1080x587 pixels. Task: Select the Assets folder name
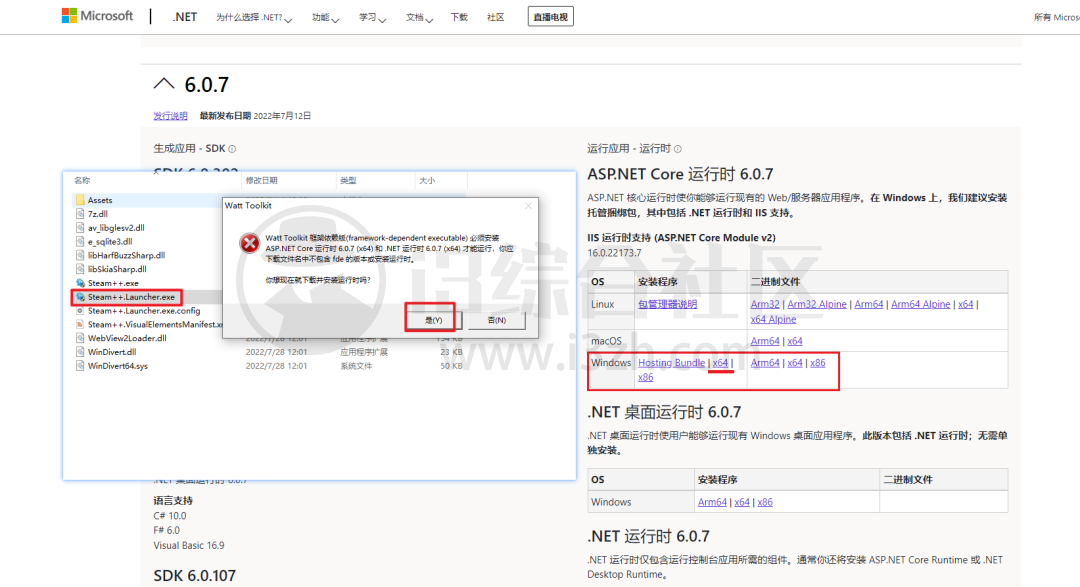tap(100, 200)
